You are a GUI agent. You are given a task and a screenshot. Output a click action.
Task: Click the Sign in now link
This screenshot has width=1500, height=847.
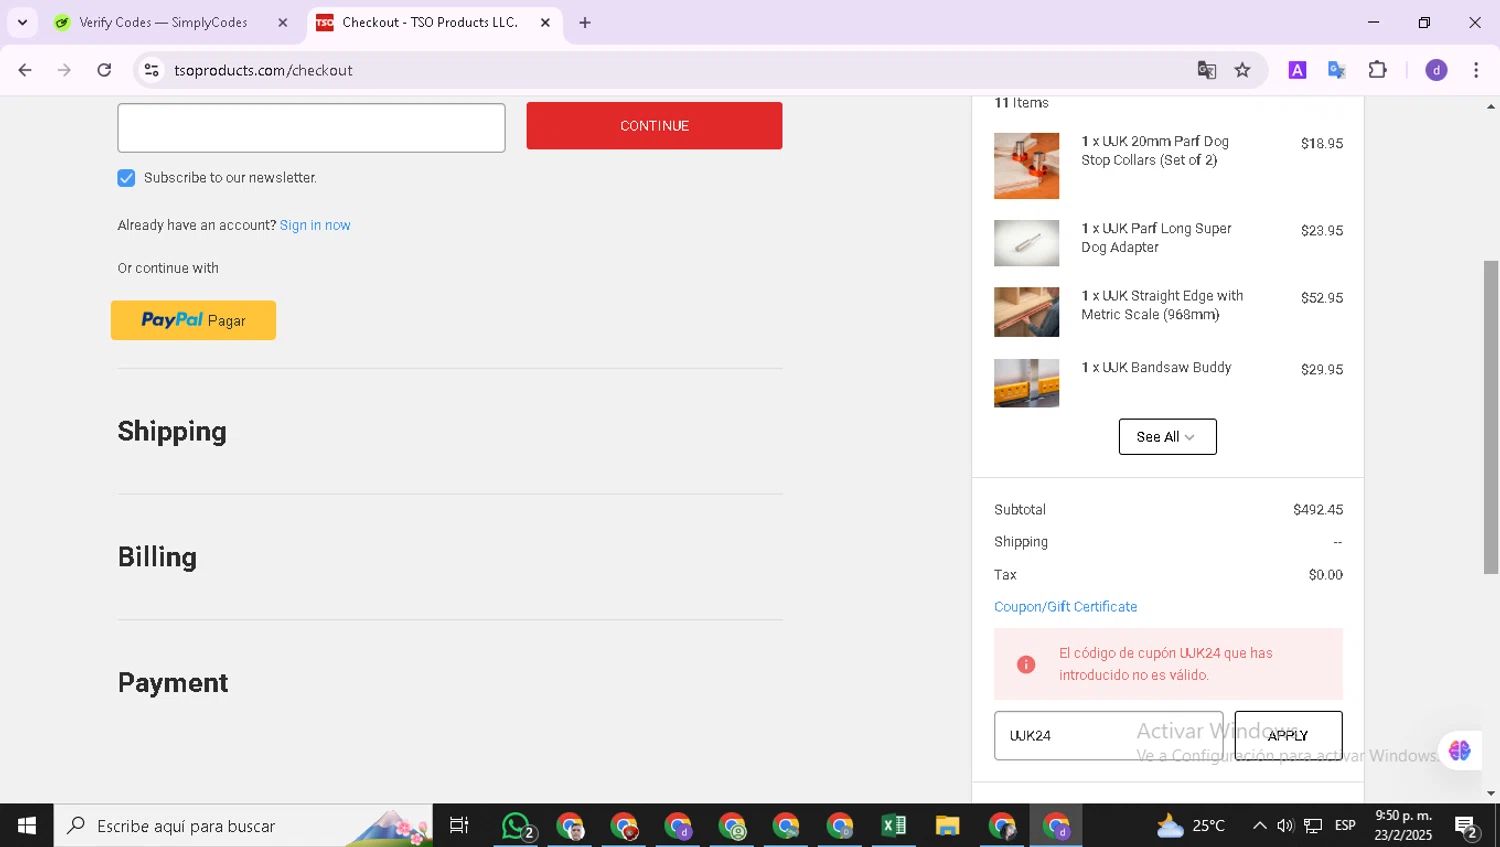[315, 225]
